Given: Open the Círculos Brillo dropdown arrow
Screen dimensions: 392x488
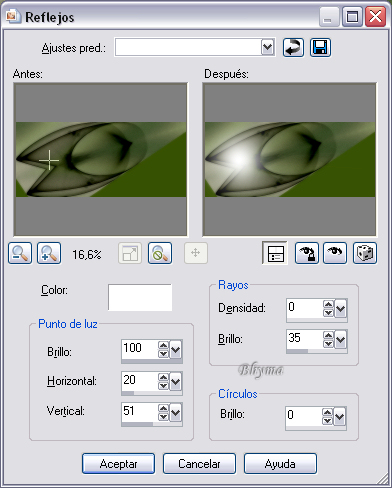Looking at the screenshot, I should tap(340, 416).
